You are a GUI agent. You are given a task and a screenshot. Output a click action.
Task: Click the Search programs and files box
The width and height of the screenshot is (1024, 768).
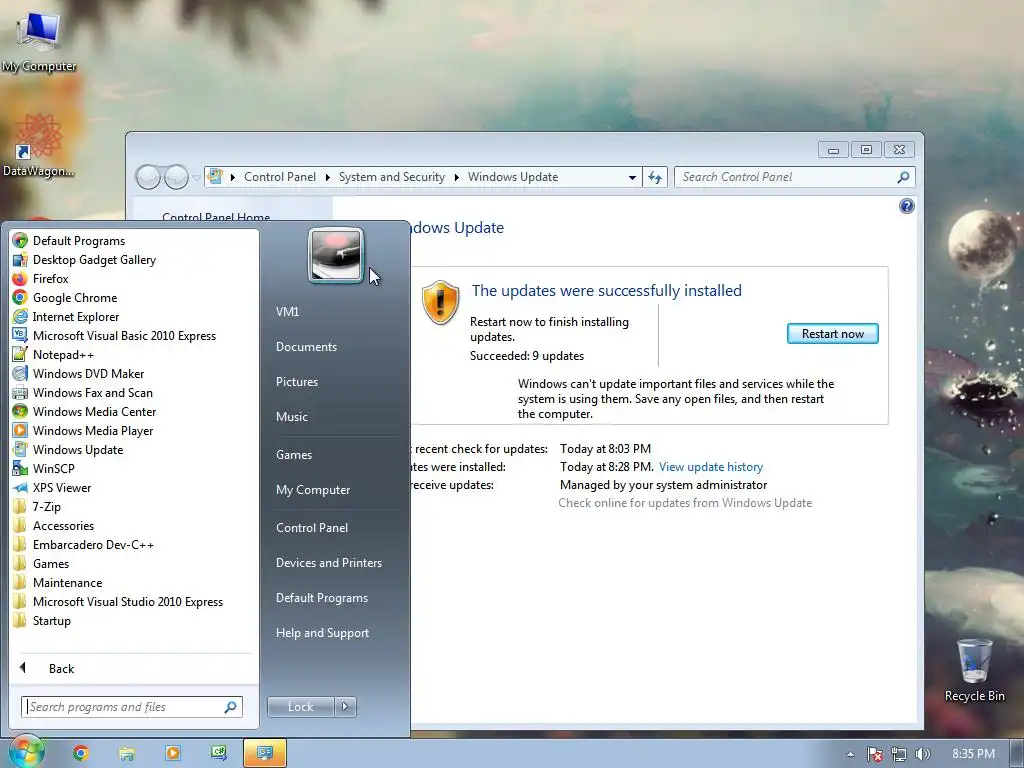[x=132, y=707]
